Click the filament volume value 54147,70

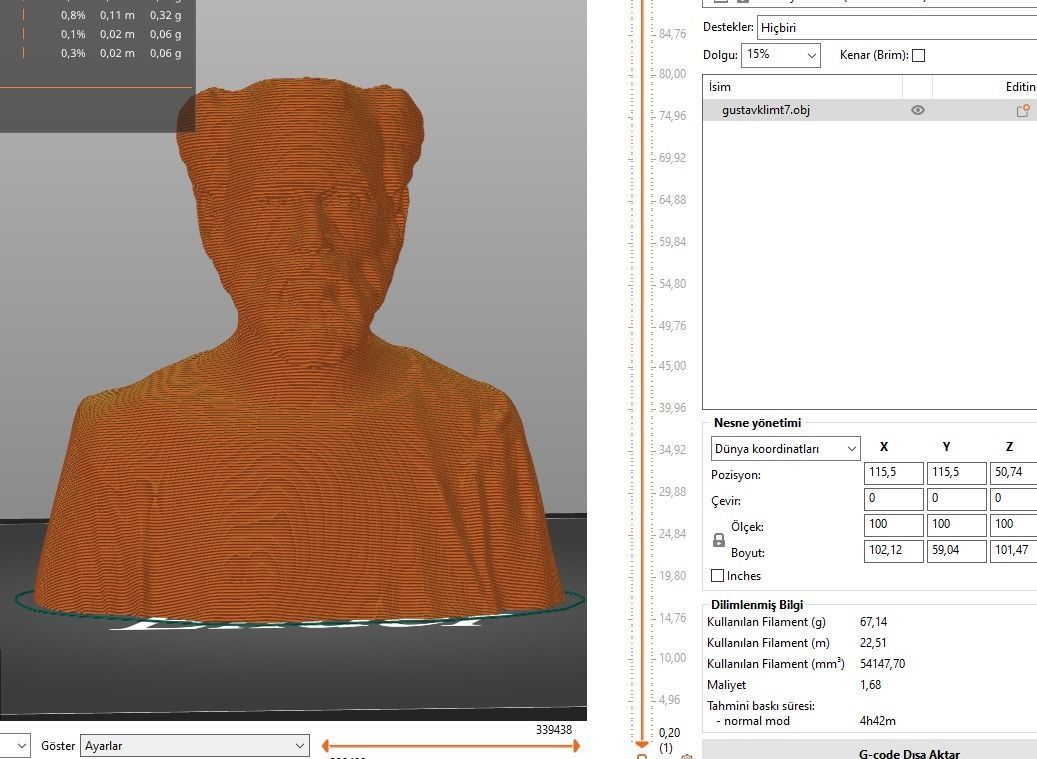pos(882,664)
